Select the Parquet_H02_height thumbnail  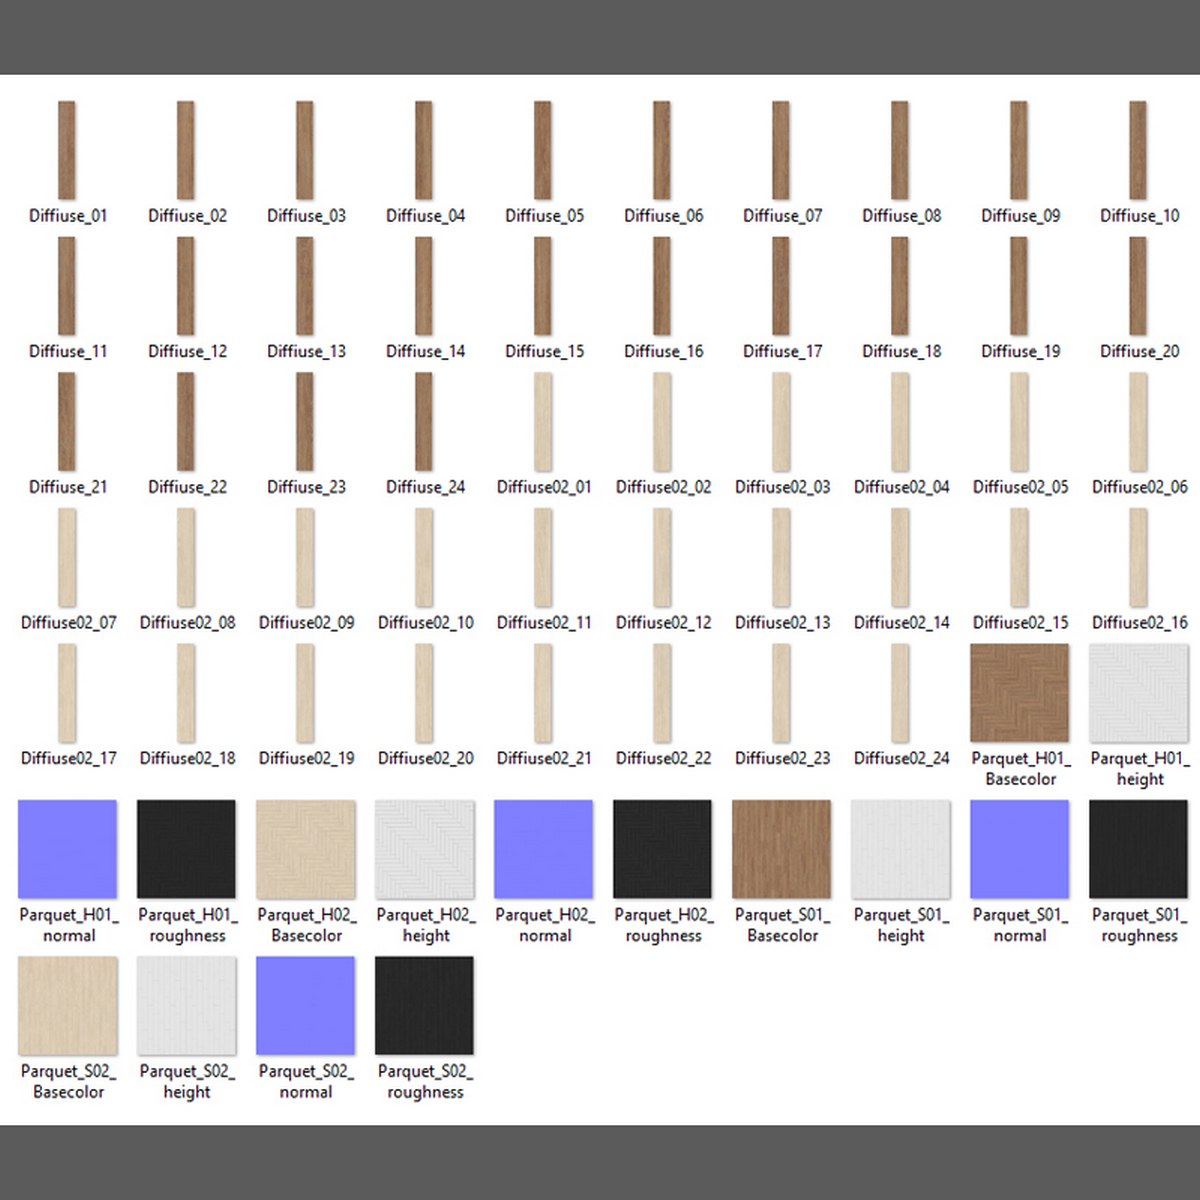pyautogui.click(x=425, y=849)
